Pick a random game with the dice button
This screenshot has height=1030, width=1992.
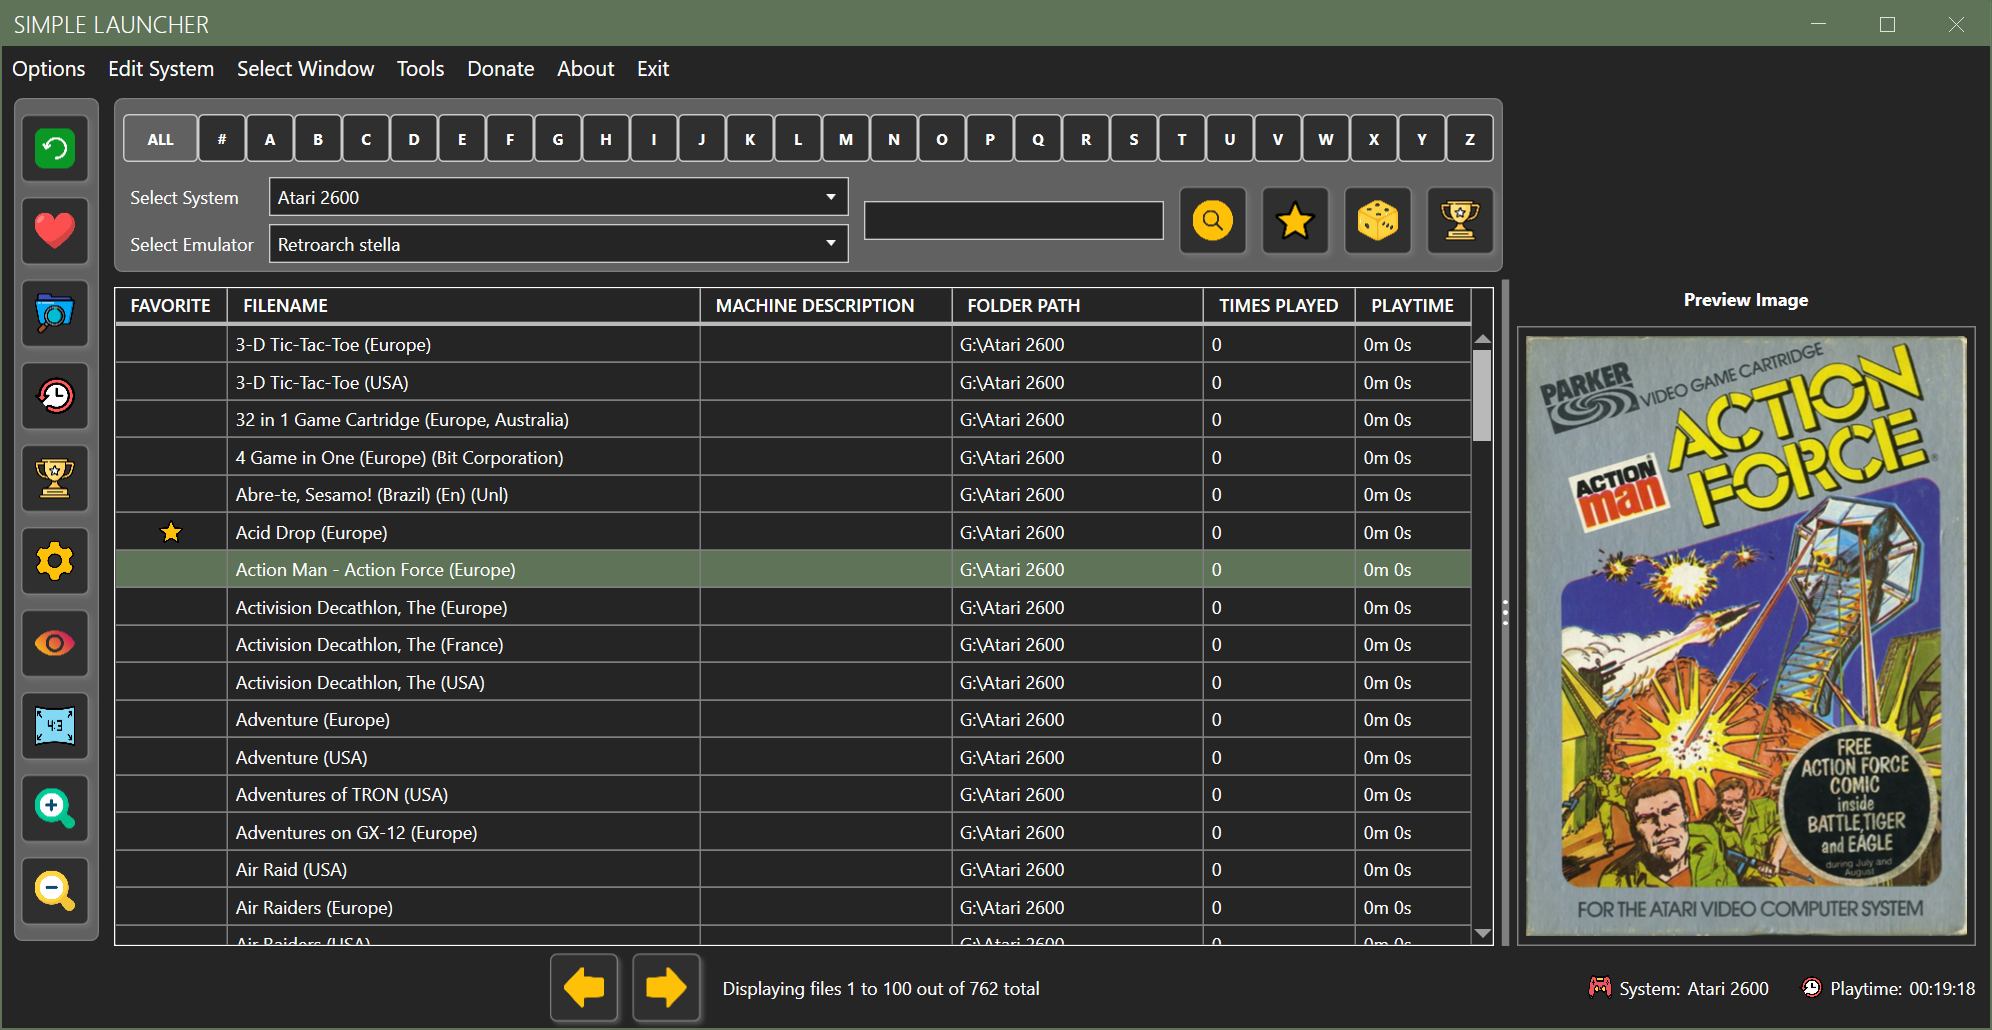1378,220
